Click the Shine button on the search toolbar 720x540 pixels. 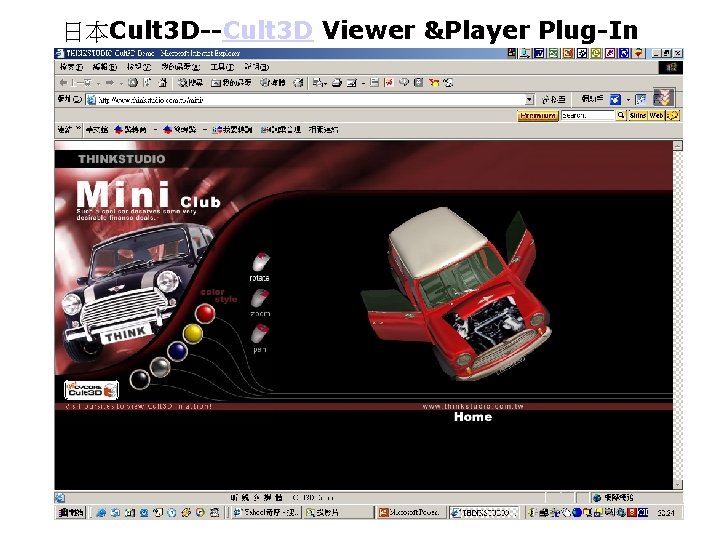(637, 115)
